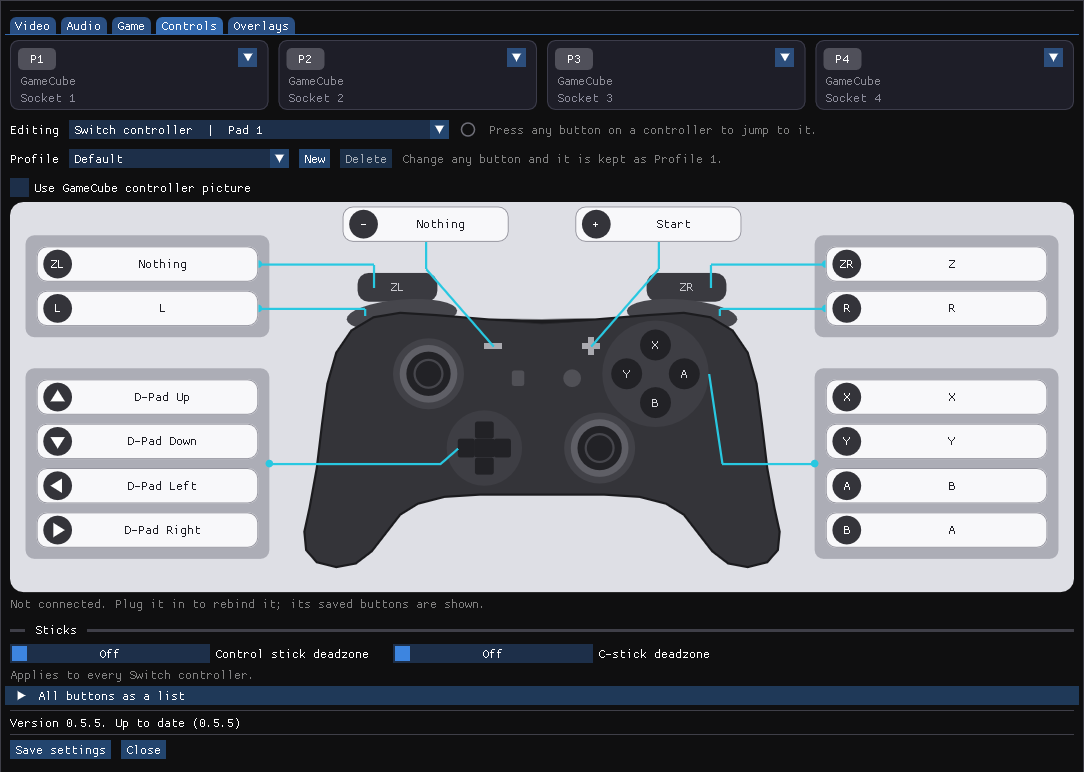Switch to the Audio tab
The width and height of the screenshot is (1084, 772).
[x=84, y=26]
